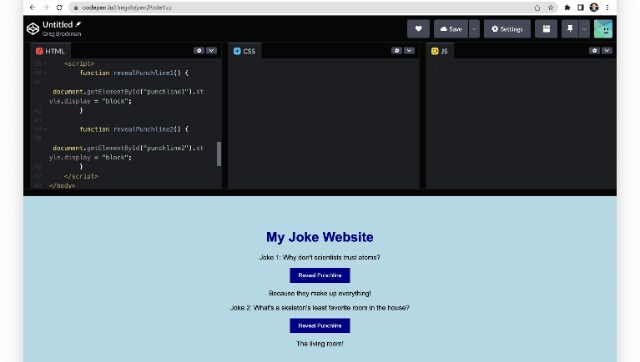The height and width of the screenshot is (362, 640).
Task: Open the user avatar menu
Action: (603, 29)
